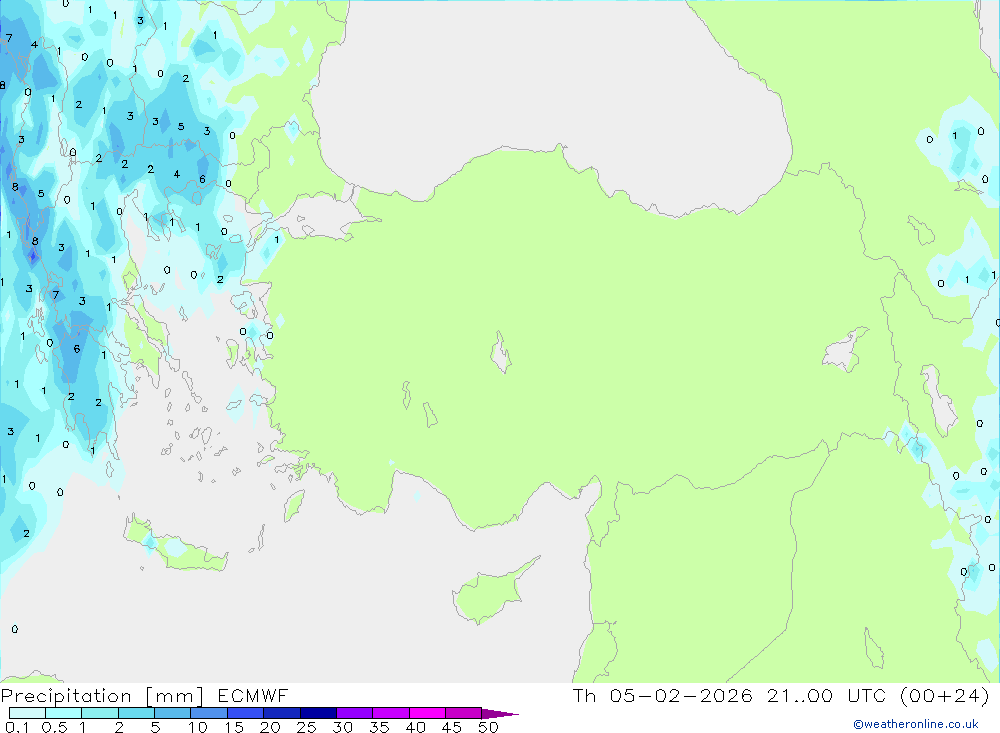Choose the 20–25 mm dark blue swatch
This screenshot has height=733, width=1000.
click(281, 713)
